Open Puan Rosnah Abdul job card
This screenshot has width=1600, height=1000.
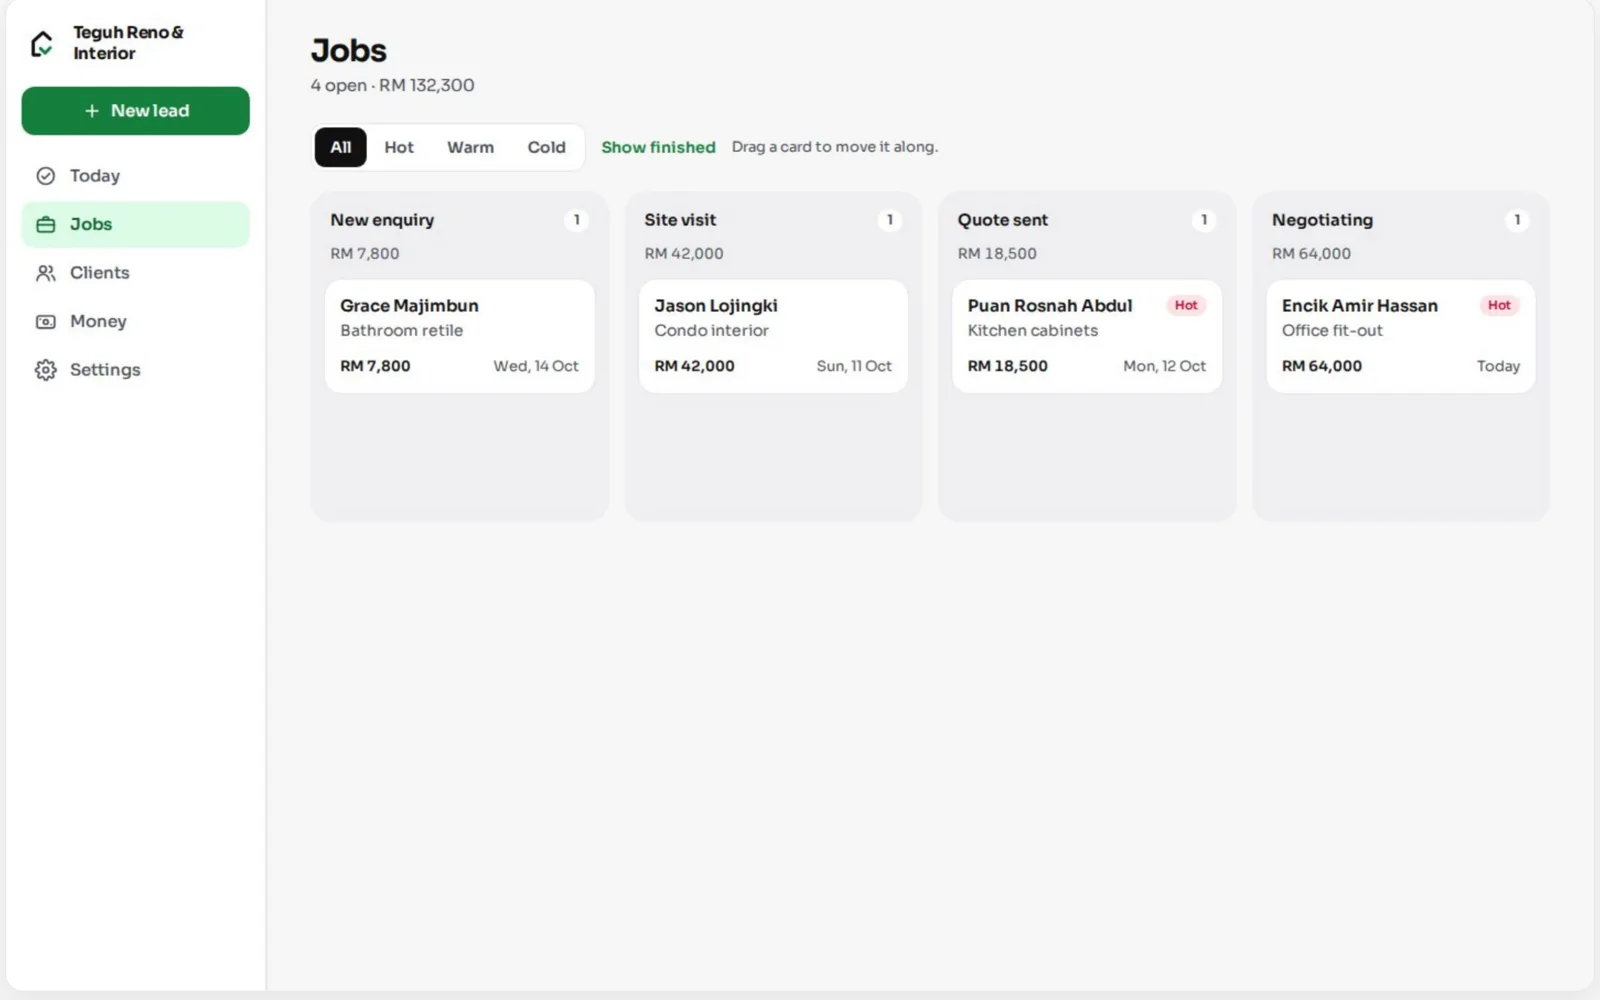(x=1087, y=336)
